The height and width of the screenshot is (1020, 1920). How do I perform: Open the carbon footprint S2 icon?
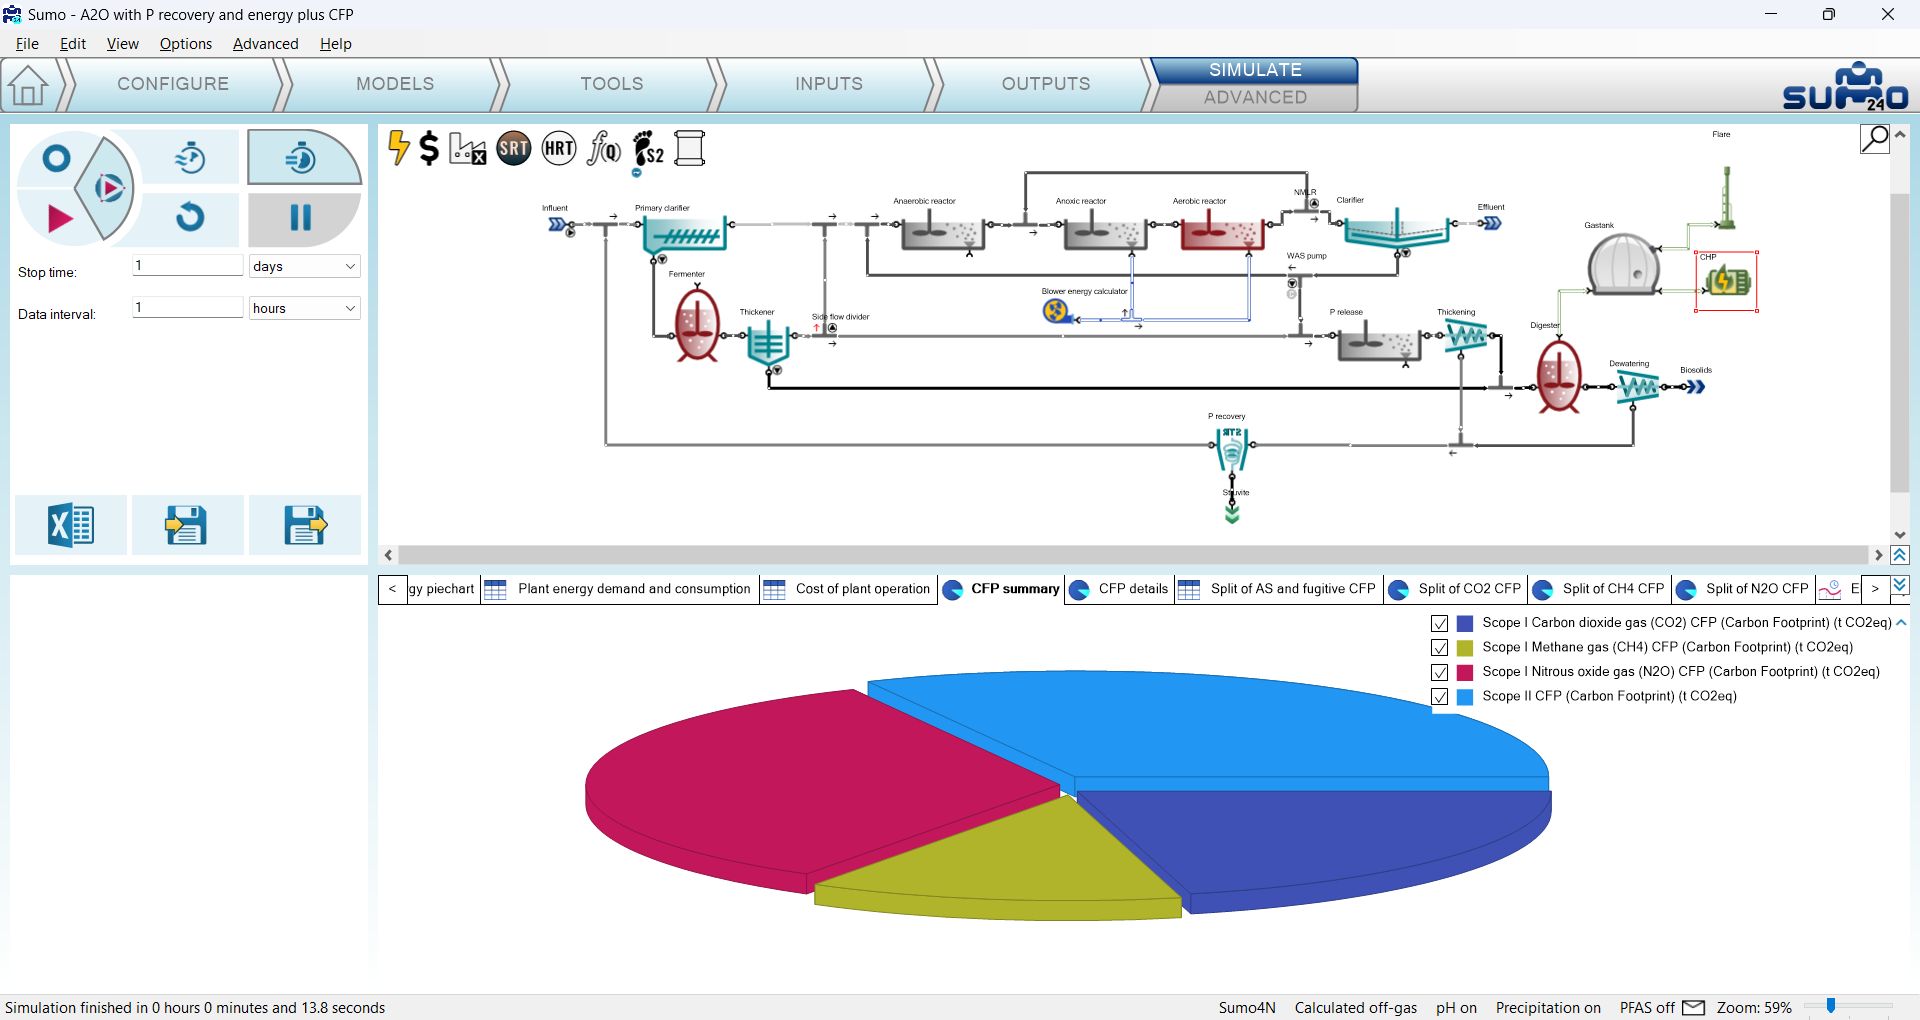(x=648, y=148)
